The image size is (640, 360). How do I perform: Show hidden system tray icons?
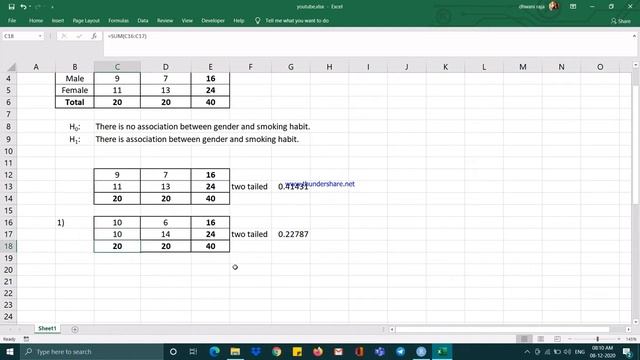point(527,352)
